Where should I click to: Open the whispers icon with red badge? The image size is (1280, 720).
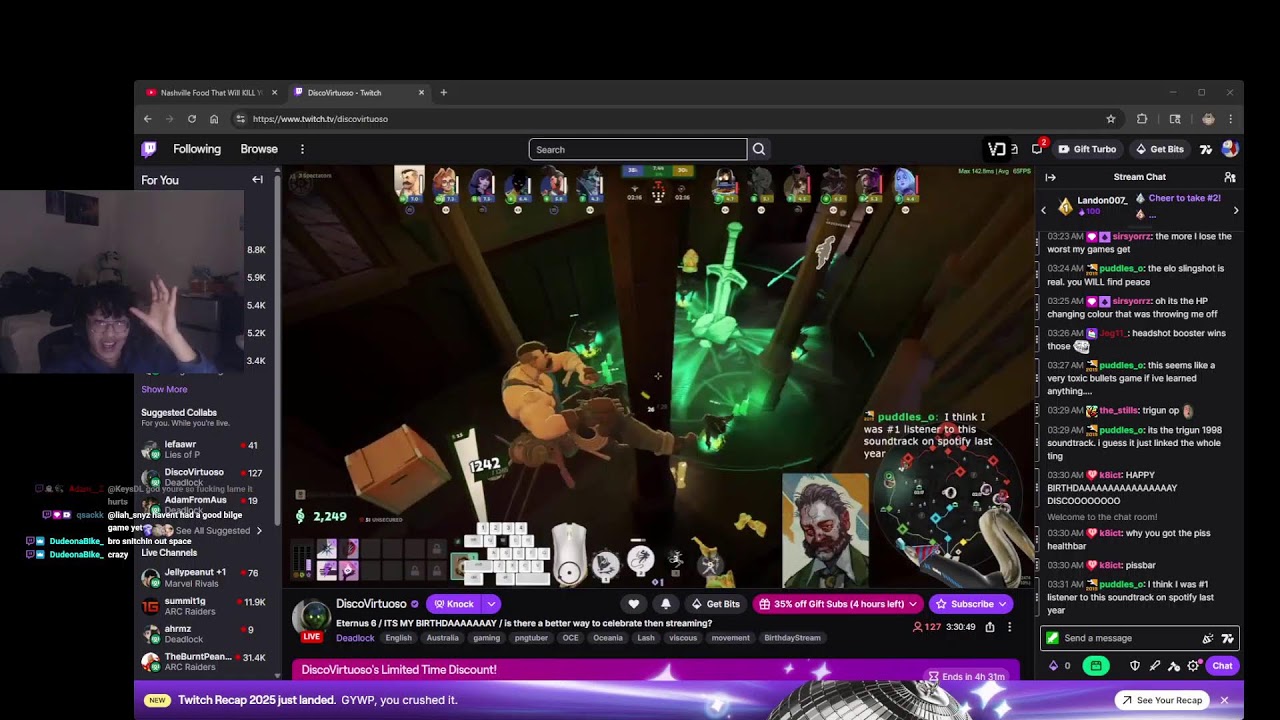[x=1038, y=148]
